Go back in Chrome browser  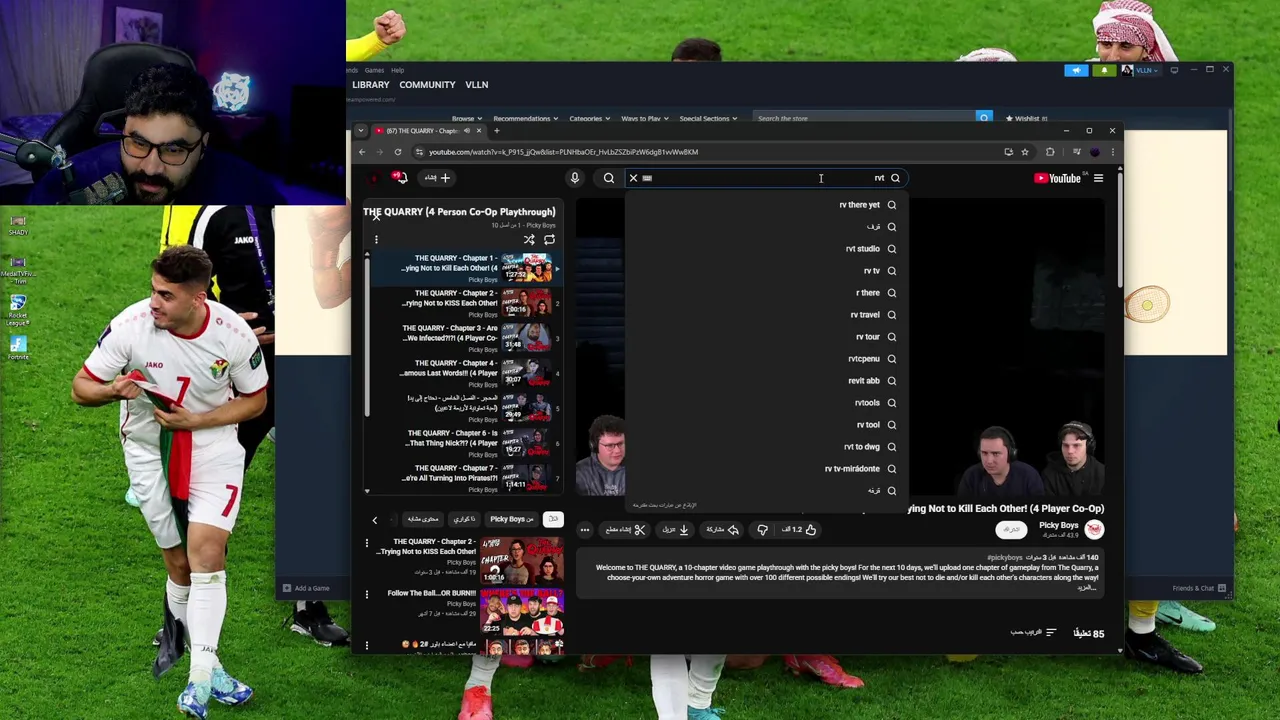point(362,152)
